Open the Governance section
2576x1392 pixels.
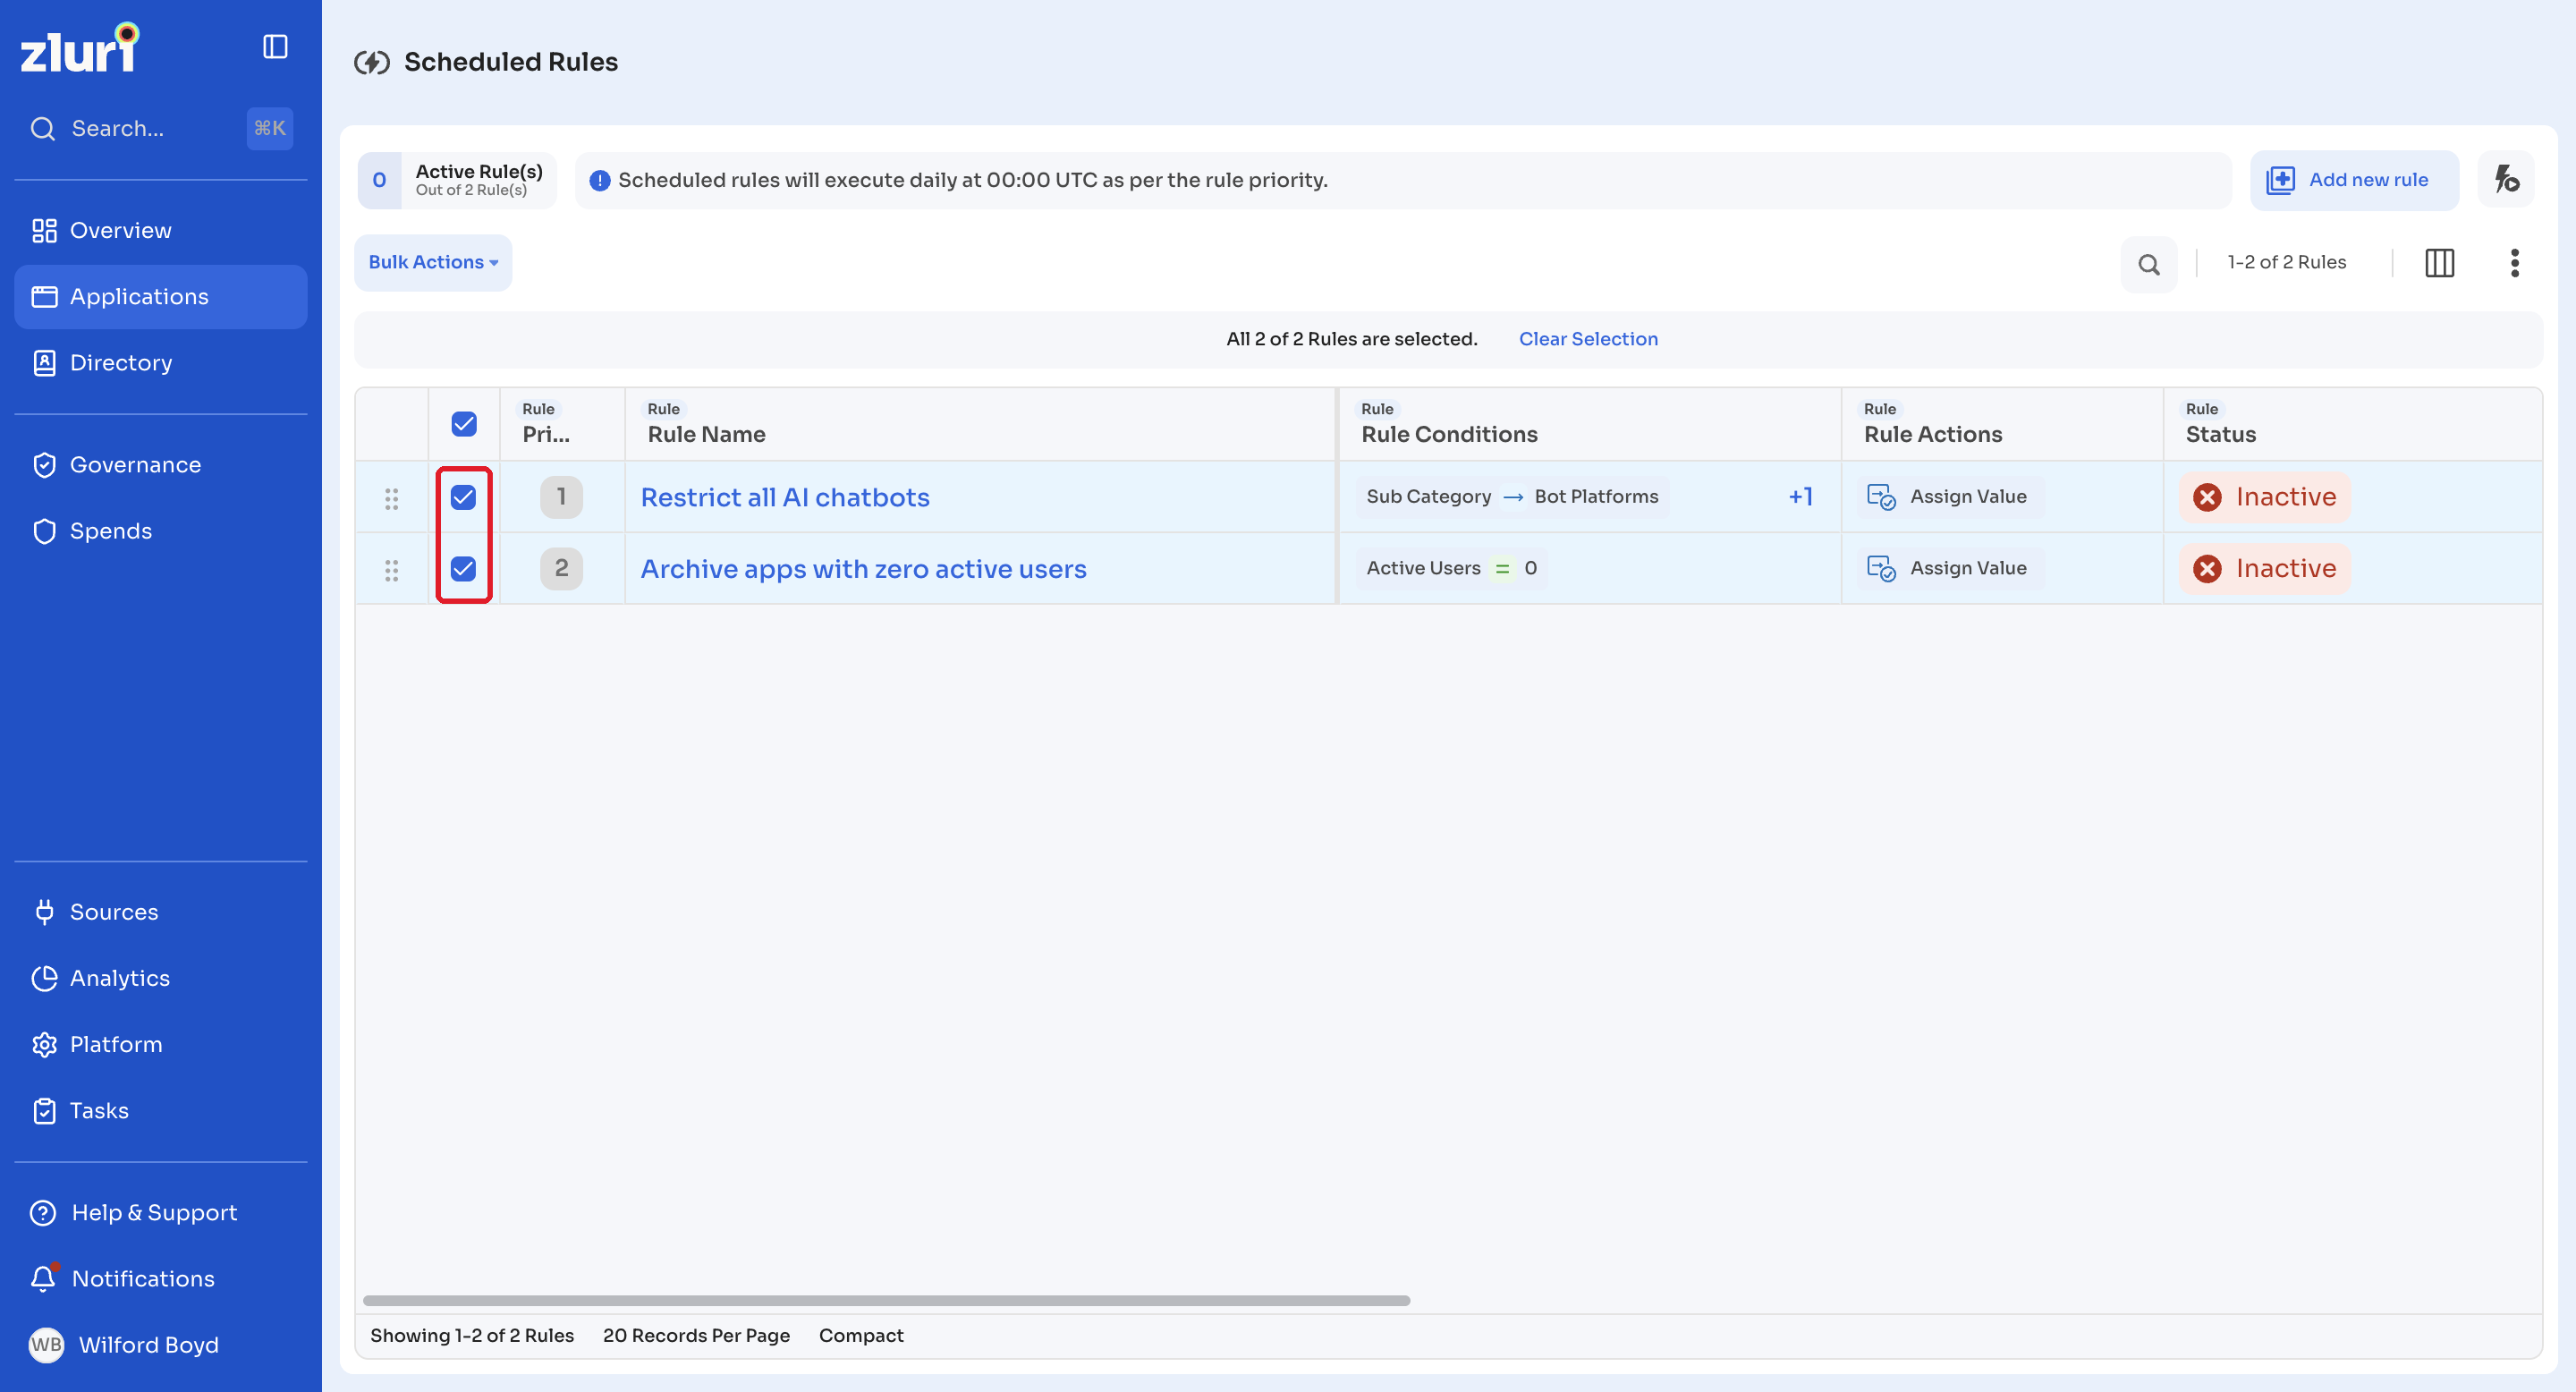161,465
